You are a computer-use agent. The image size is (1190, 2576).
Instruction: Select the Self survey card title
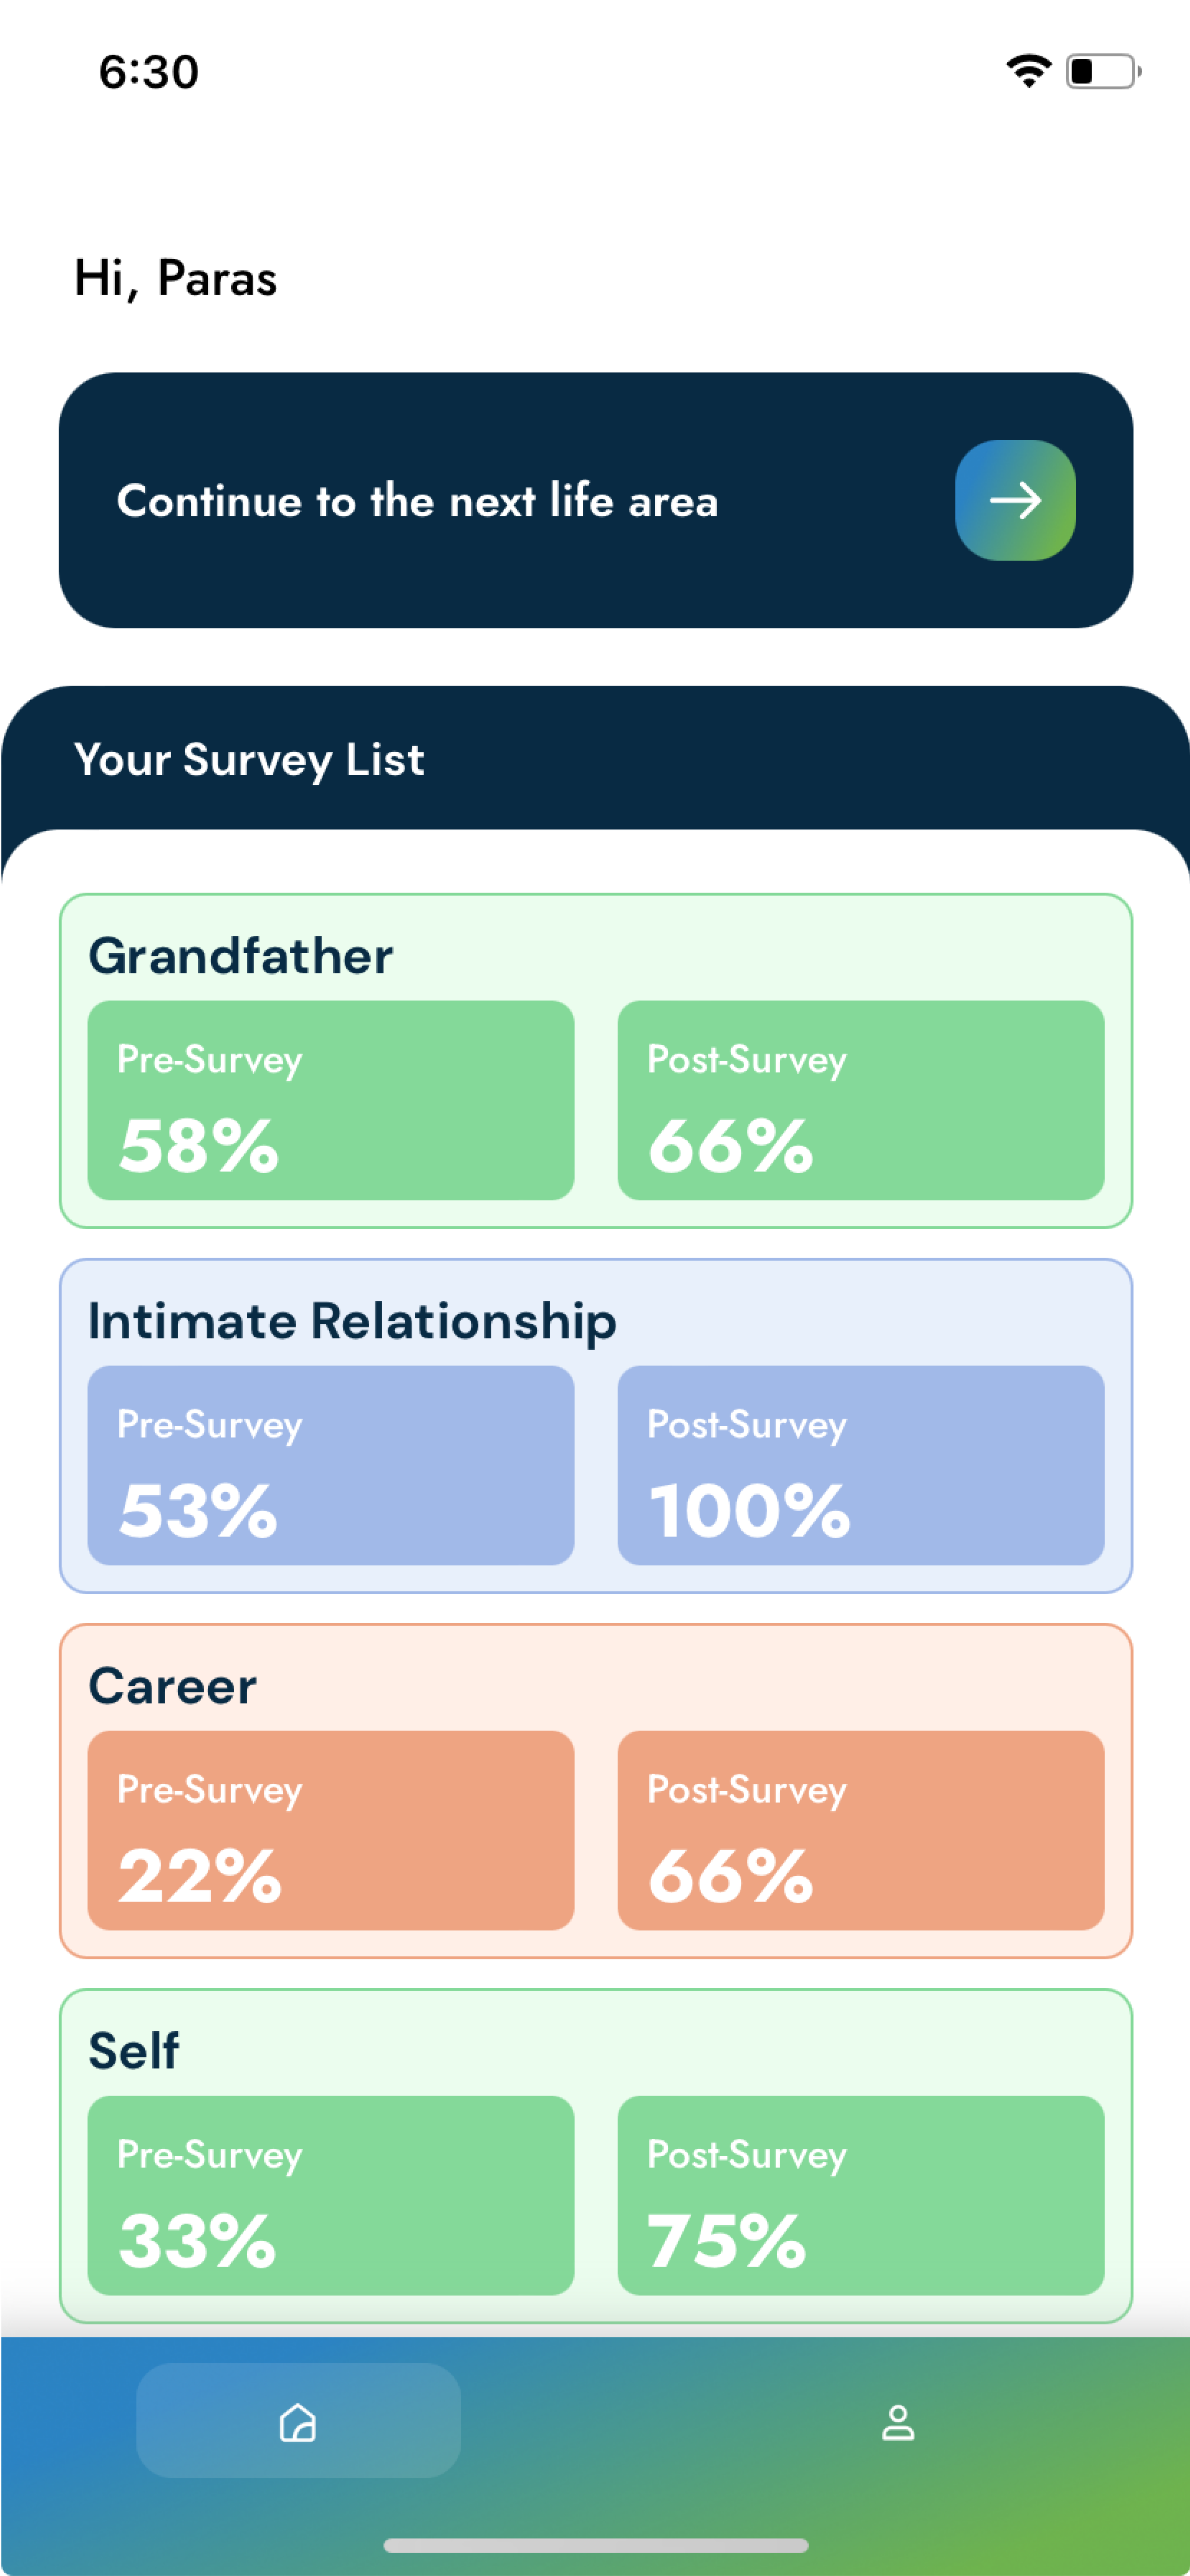click(x=134, y=2051)
